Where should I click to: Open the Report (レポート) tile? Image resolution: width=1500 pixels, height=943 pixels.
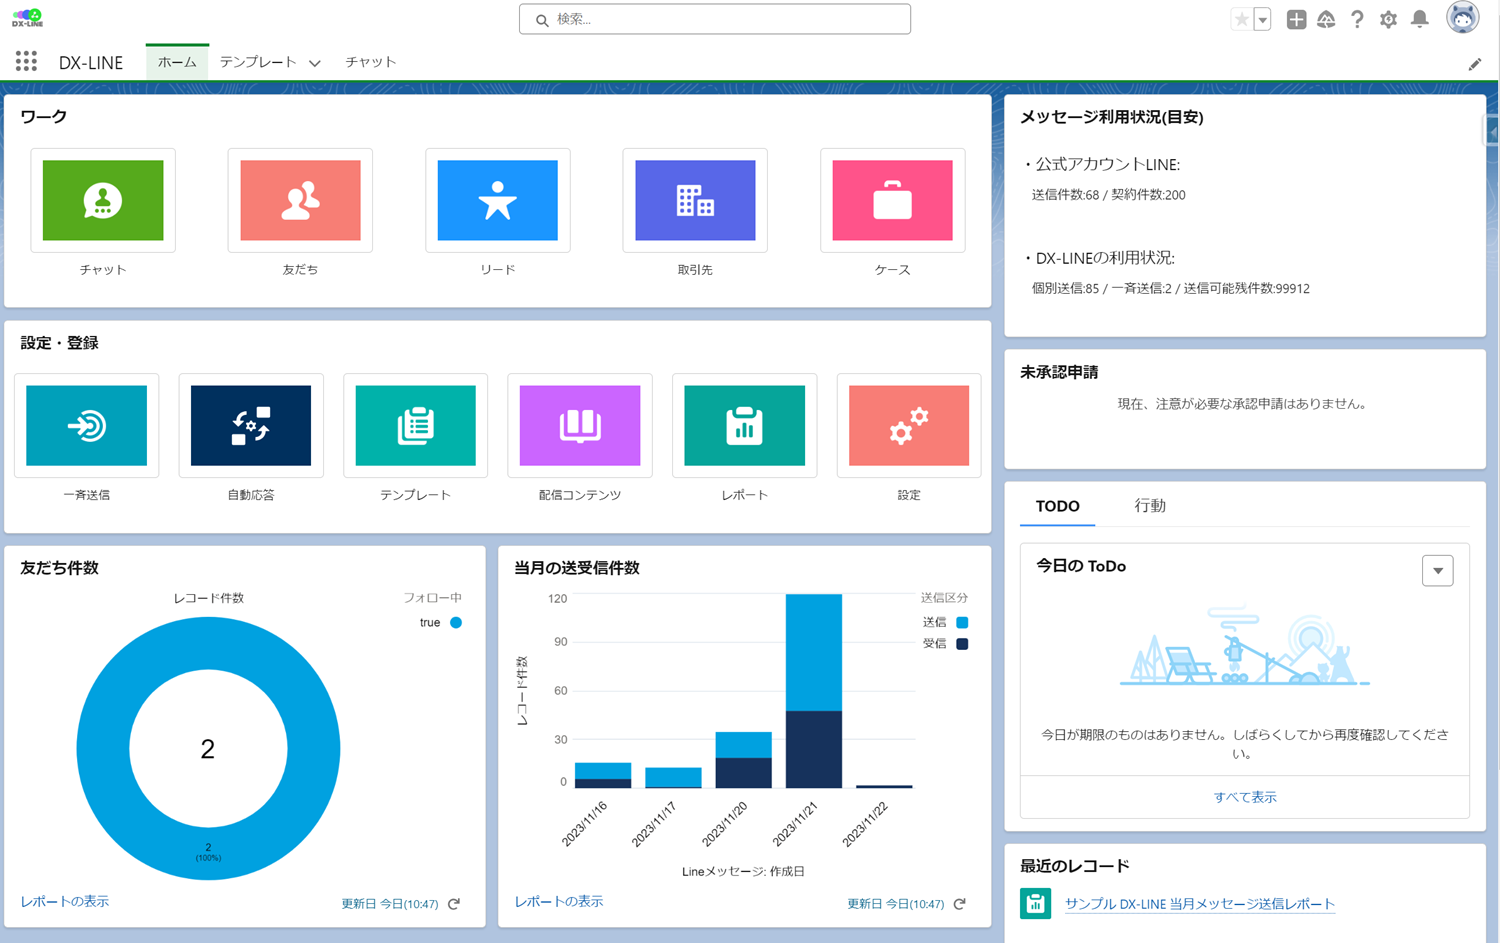coord(744,426)
